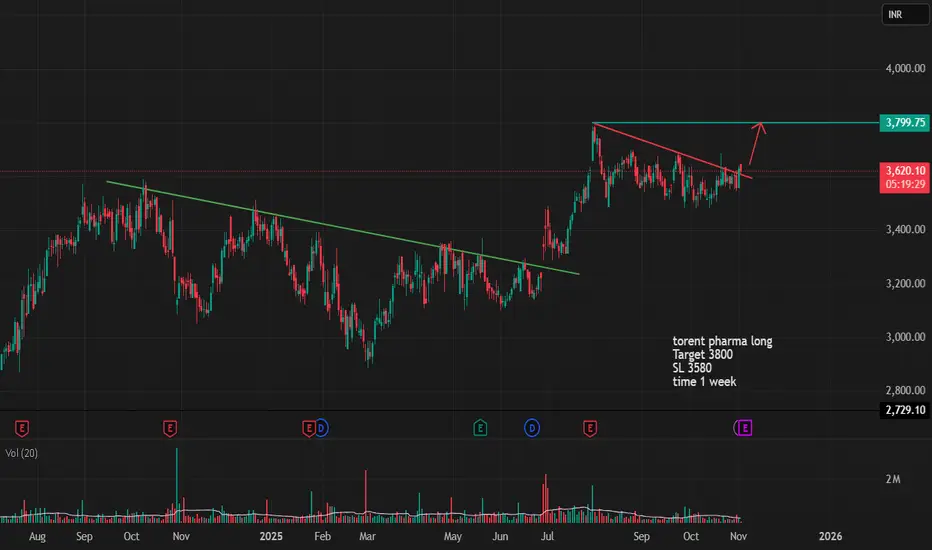This screenshot has width=932, height=550.
Task: Select the red descending trendline drawing
Action: 672,150
